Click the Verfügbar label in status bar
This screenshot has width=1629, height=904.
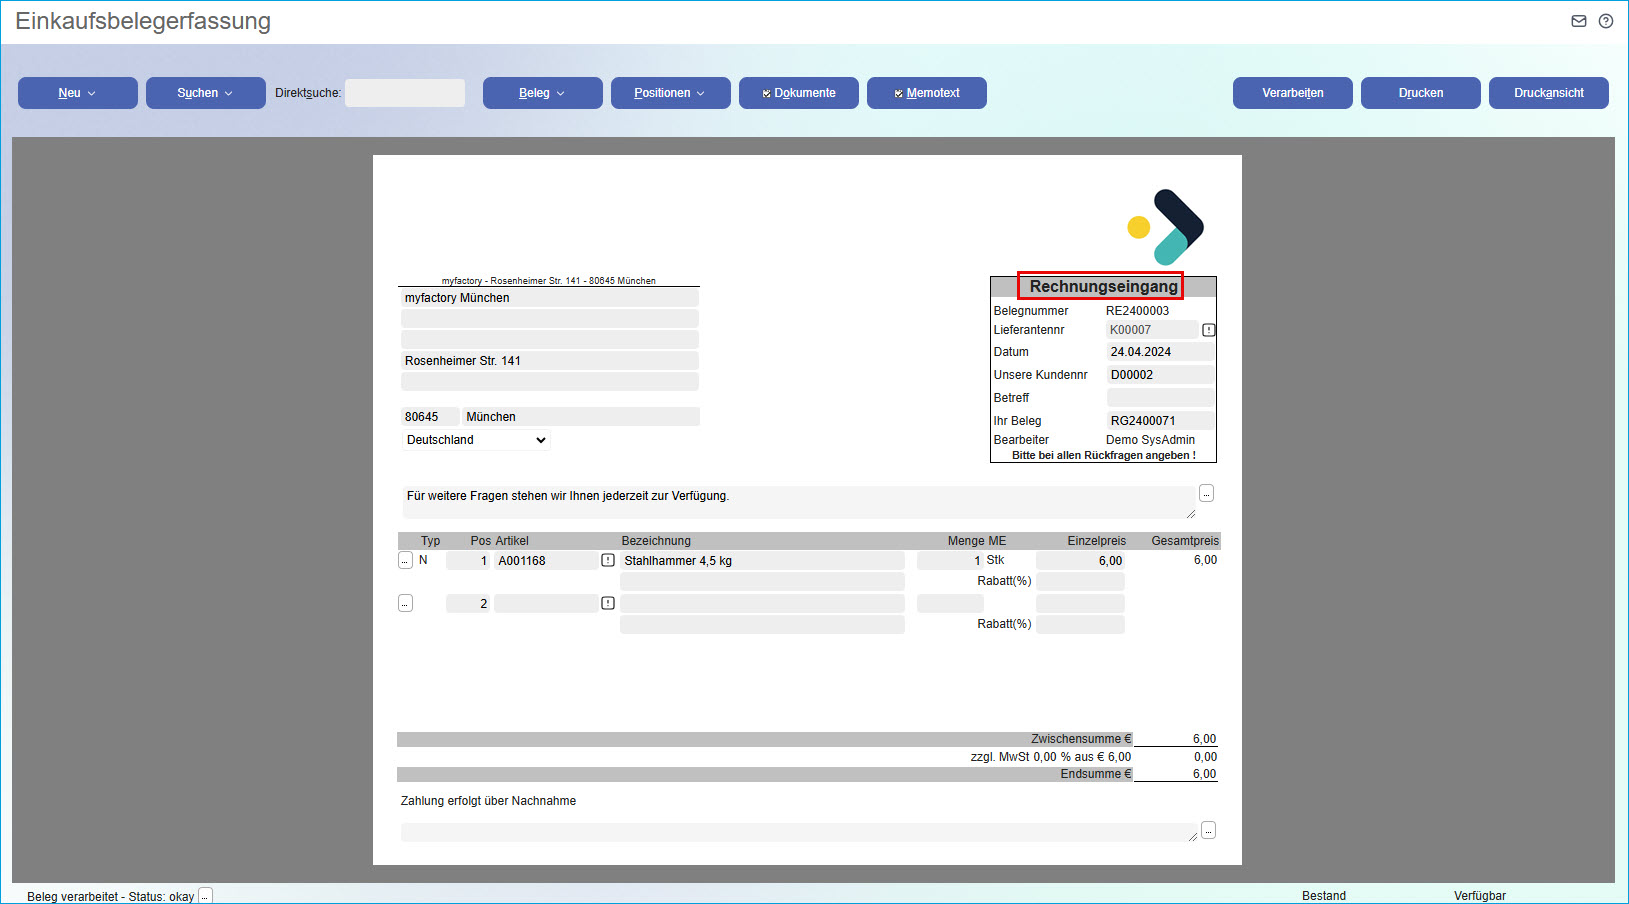[x=1480, y=896]
